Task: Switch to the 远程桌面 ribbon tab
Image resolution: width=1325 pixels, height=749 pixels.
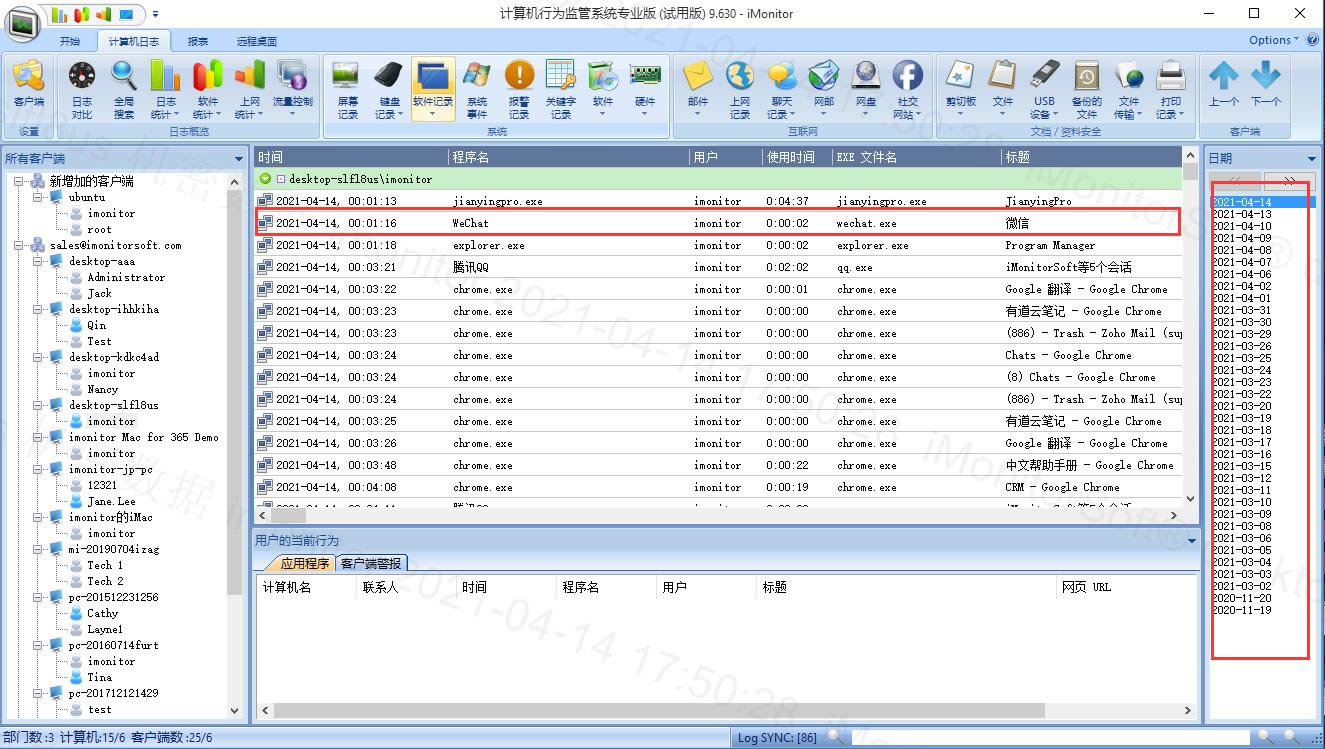Action: tap(257, 41)
